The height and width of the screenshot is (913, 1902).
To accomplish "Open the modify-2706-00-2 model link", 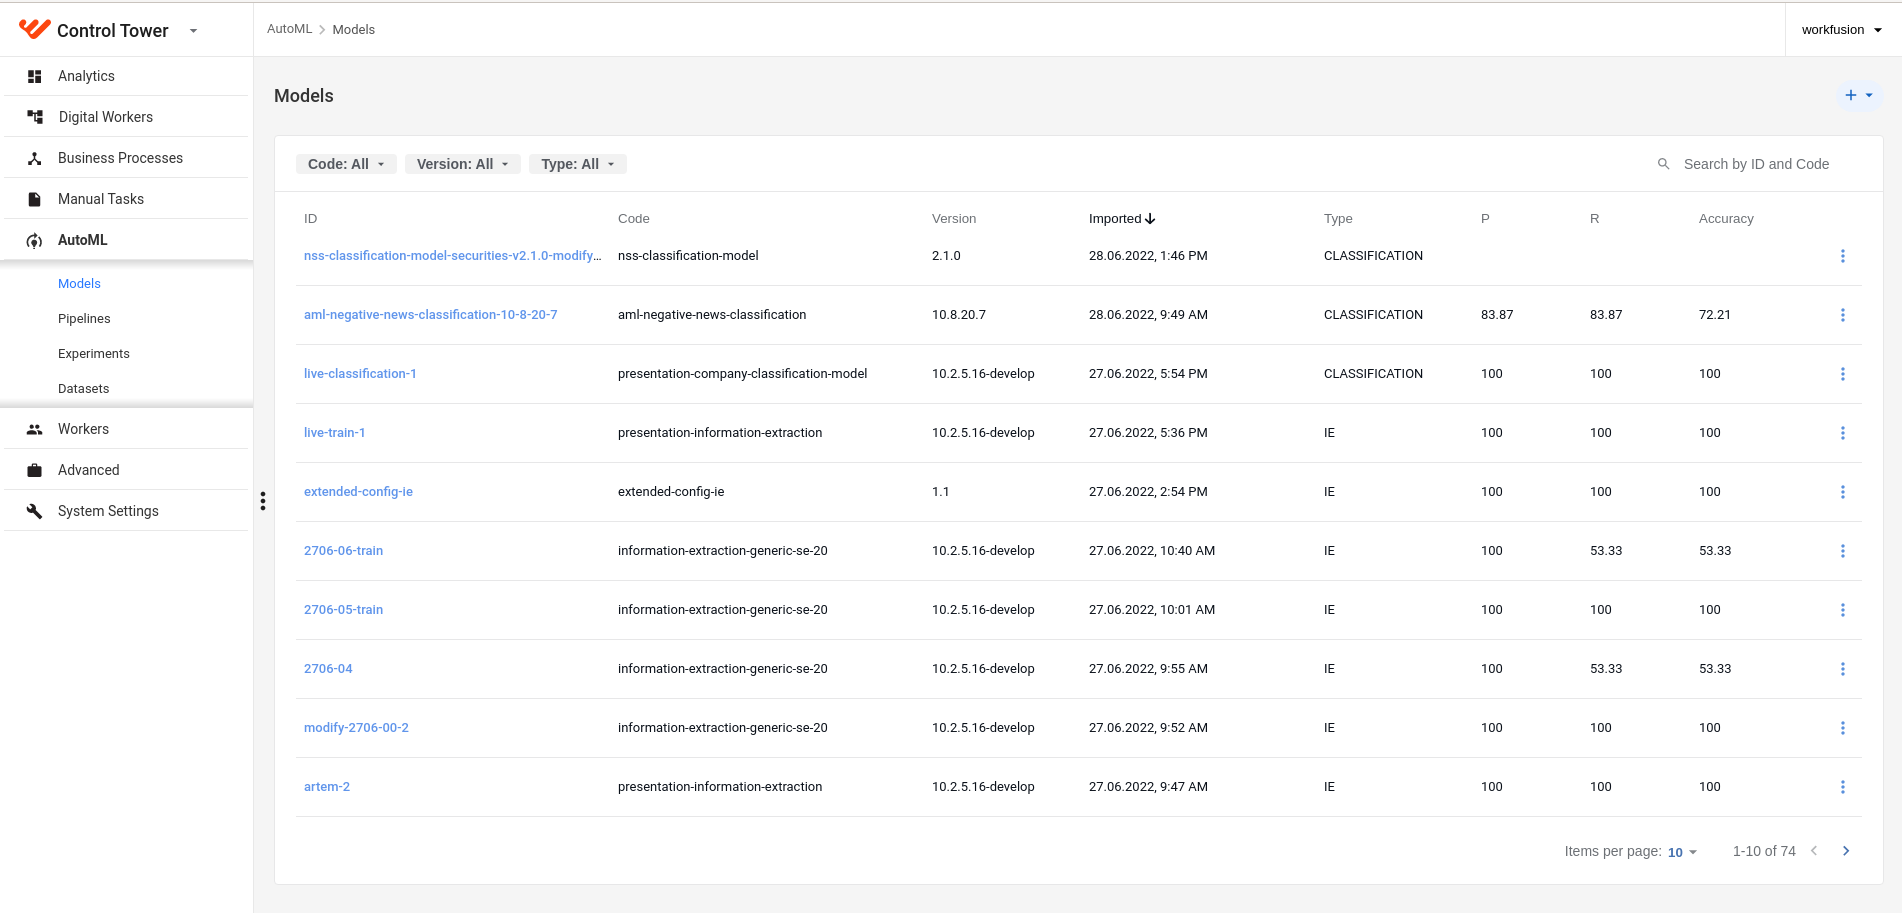I will (x=356, y=728).
